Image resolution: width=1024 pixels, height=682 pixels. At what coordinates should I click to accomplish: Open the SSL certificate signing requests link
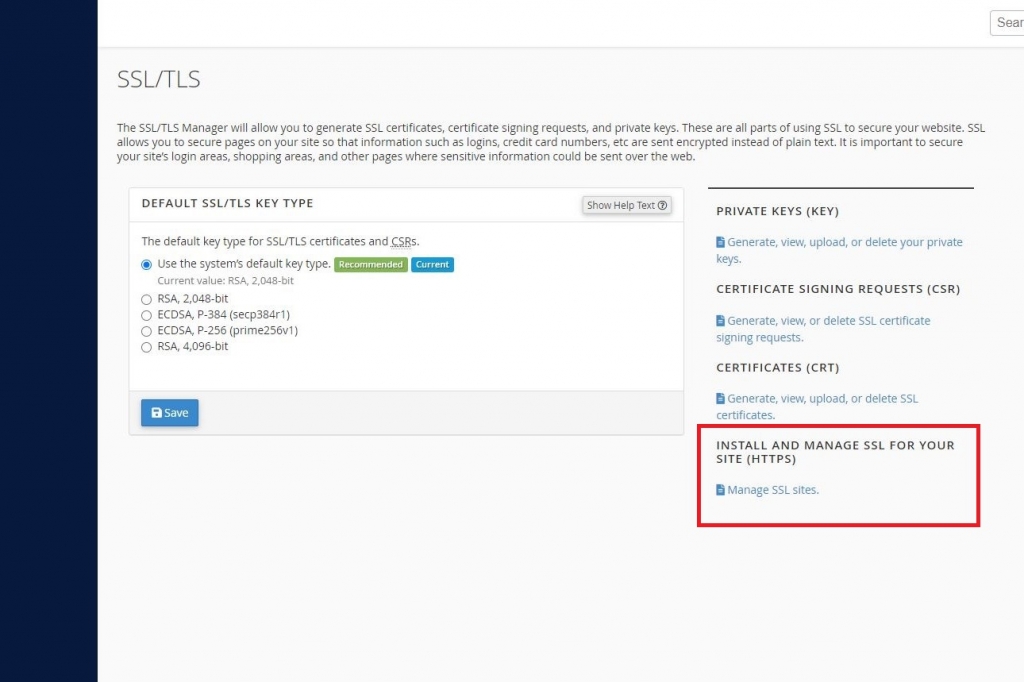coord(823,329)
